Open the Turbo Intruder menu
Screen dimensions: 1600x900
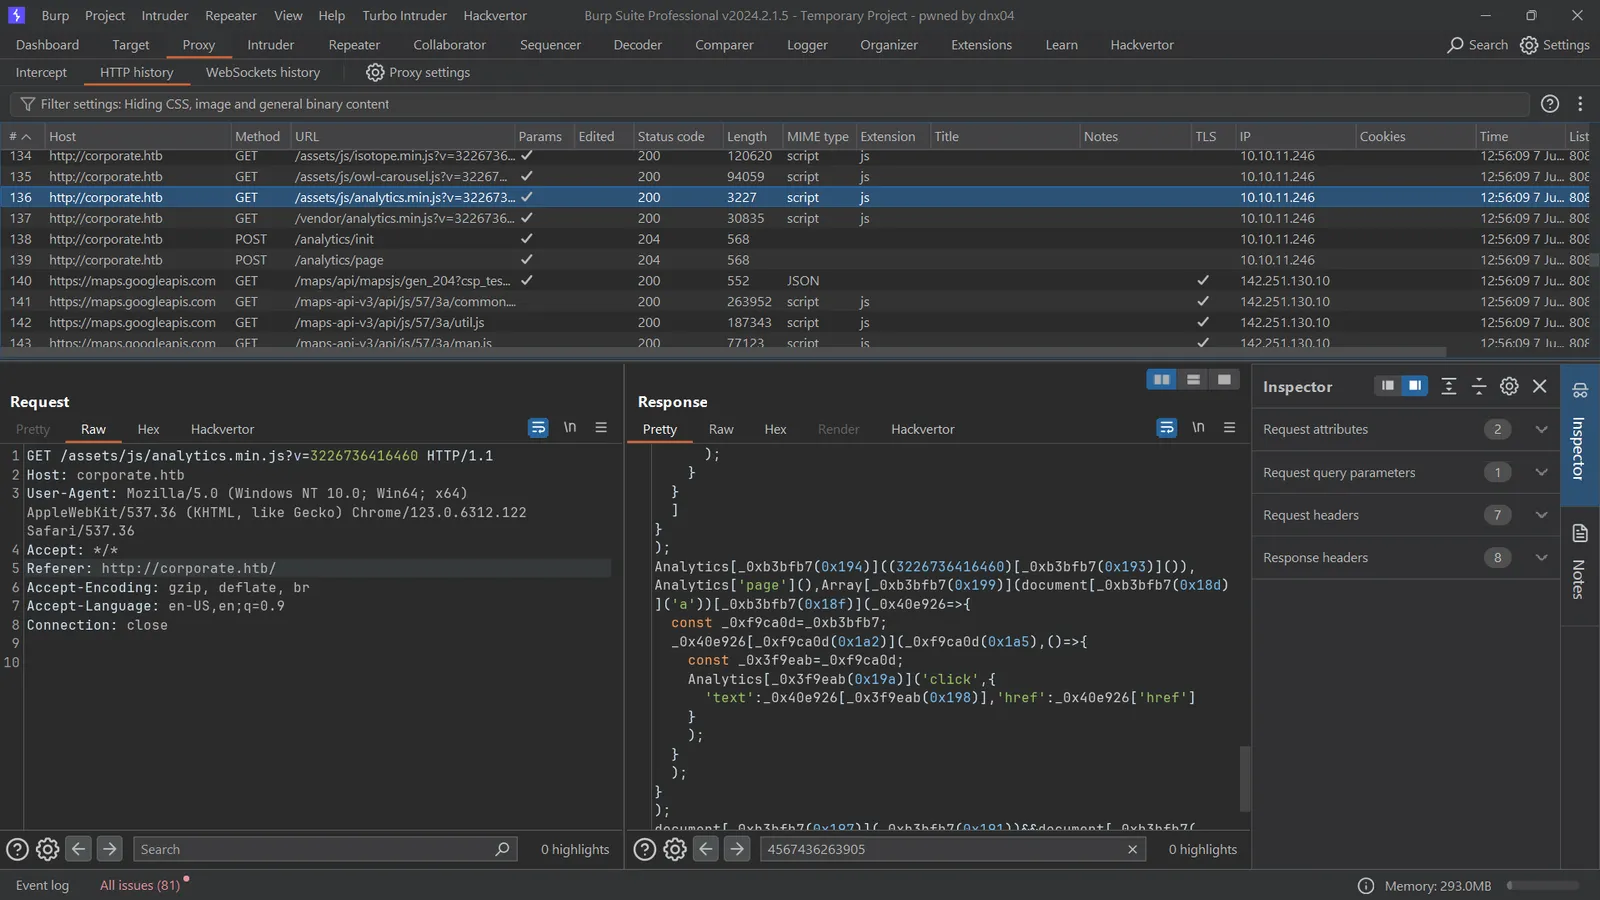[404, 16]
